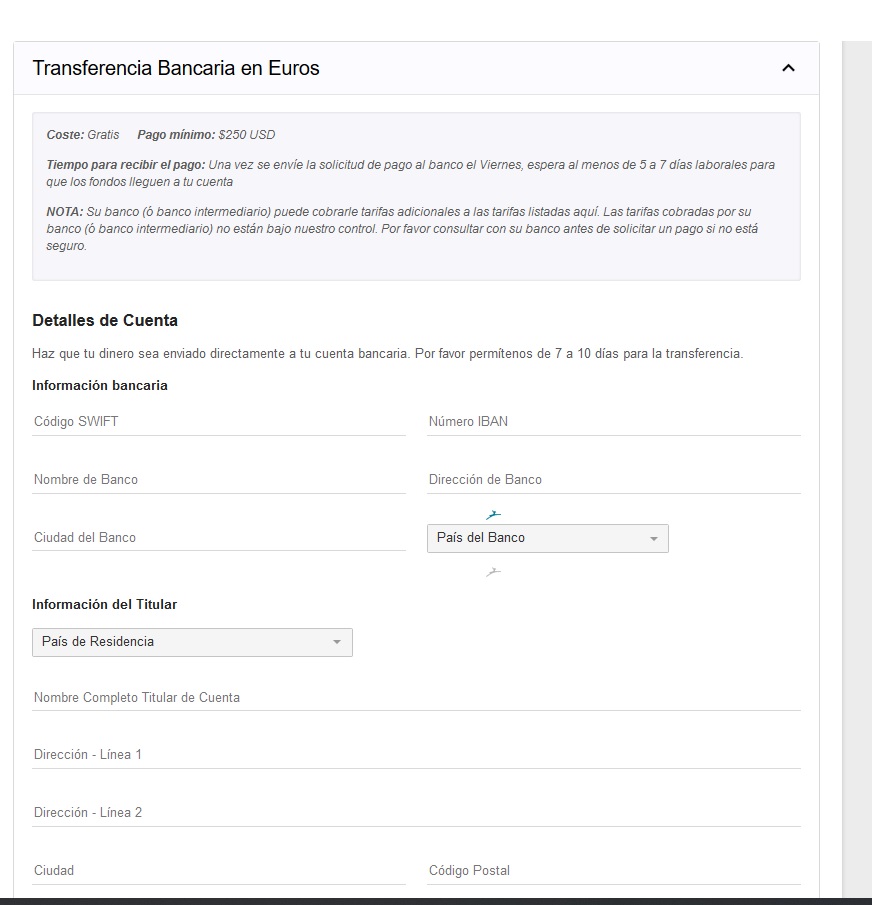Image resolution: width=872 pixels, height=905 pixels.
Task: Open the País del Banco dropdown
Action: (547, 538)
